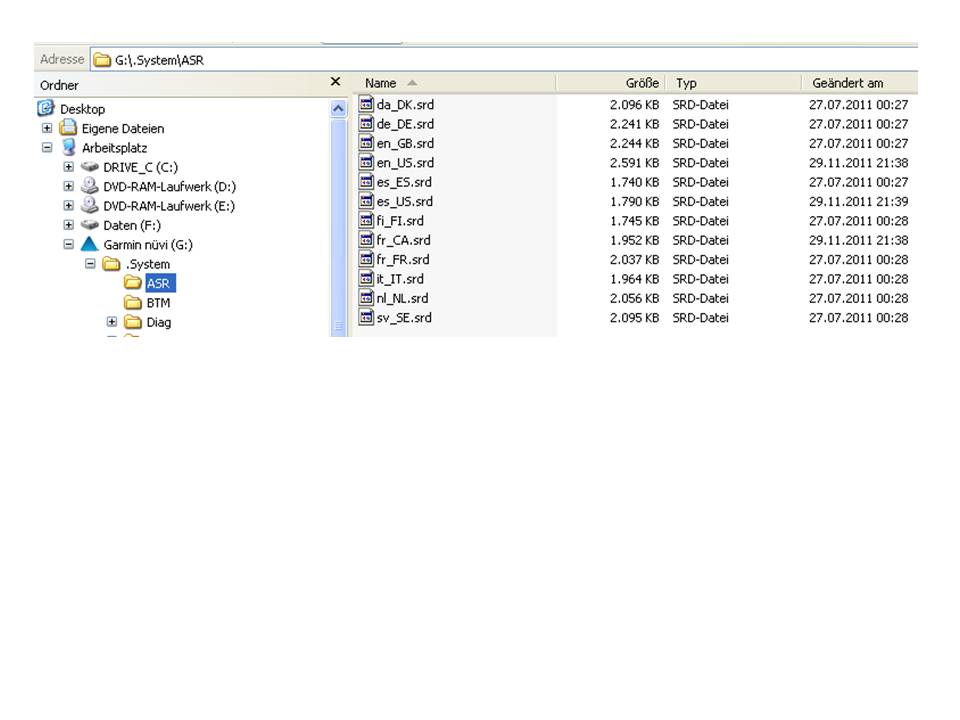Close the Ordner folder pane

click(x=335, y=81)
